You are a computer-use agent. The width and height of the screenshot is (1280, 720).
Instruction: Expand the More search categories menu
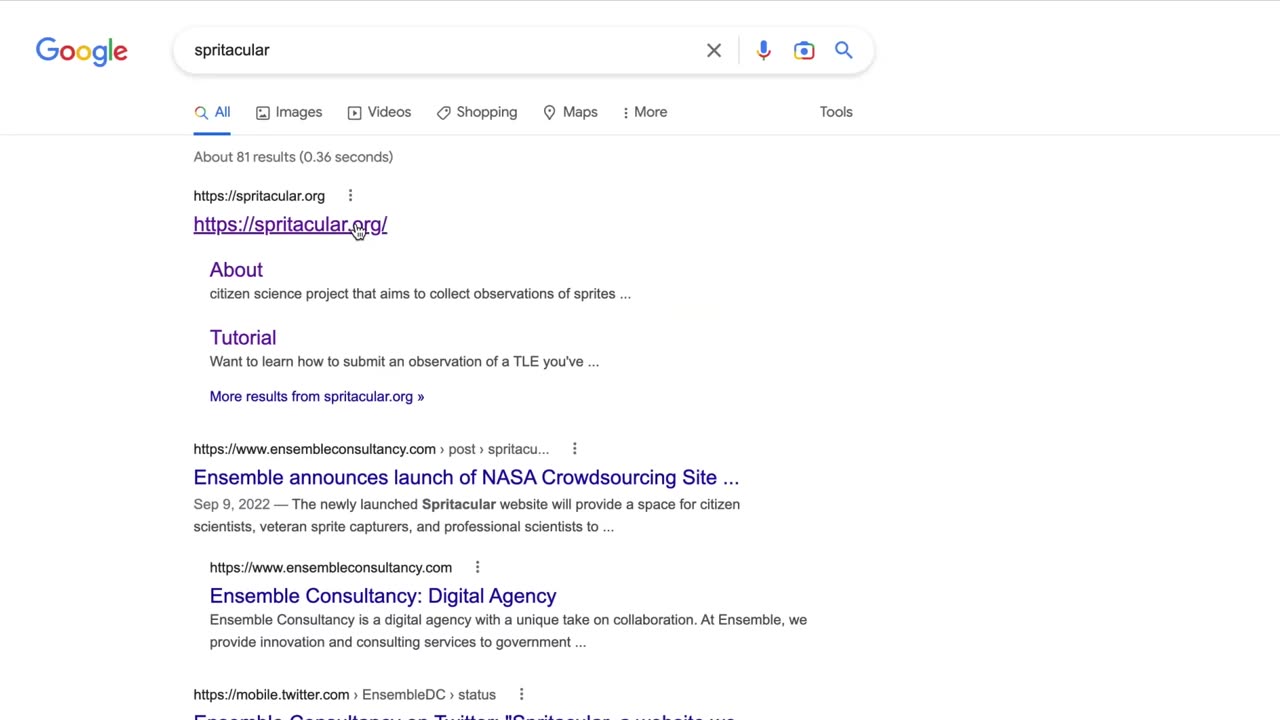(644, 112)
